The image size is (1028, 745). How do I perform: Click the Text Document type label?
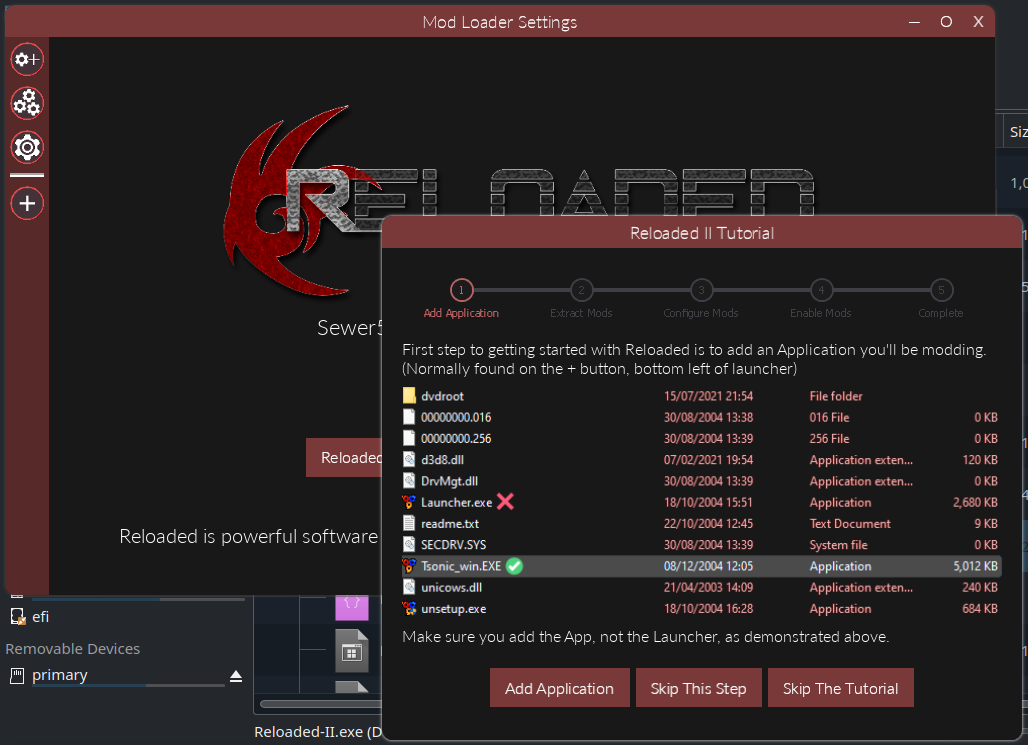(x=850, y=523)
